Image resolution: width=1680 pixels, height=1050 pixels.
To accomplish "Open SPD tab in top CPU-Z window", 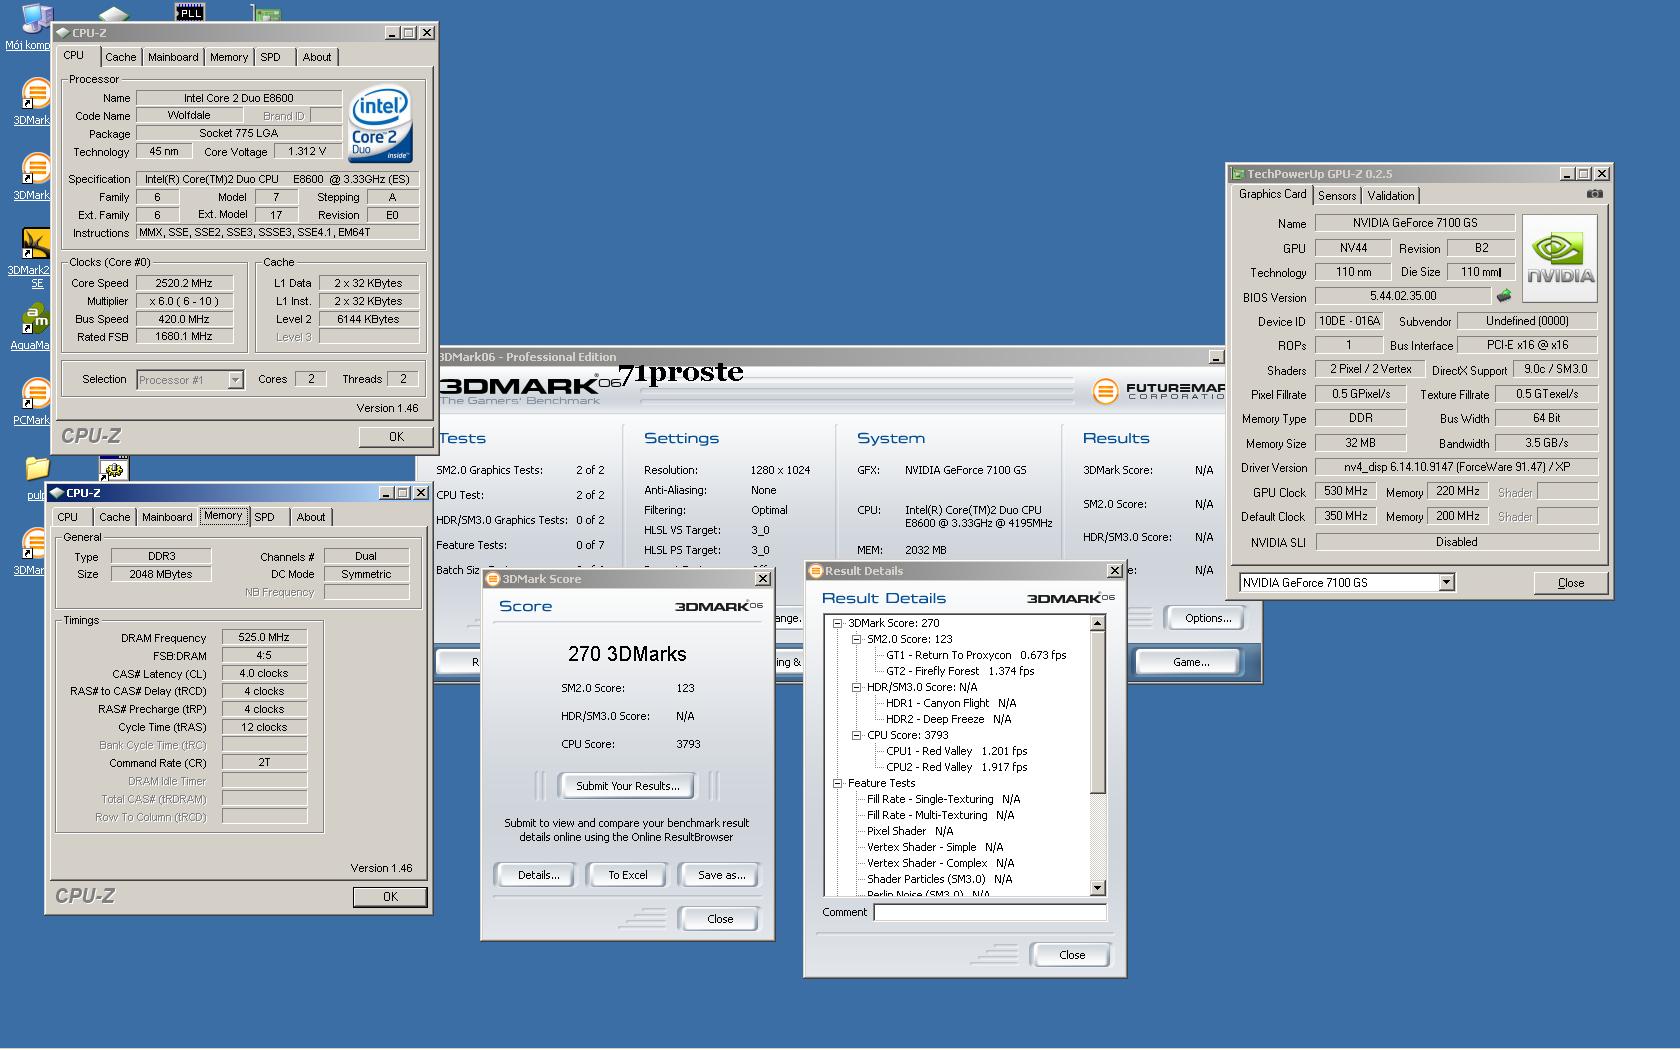I will tap(271, 57).
